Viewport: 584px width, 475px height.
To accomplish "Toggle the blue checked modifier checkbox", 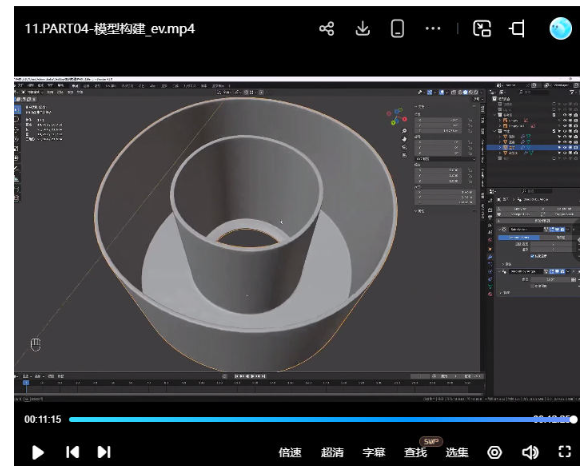I will pyautogui.click(x=532, y=256).
